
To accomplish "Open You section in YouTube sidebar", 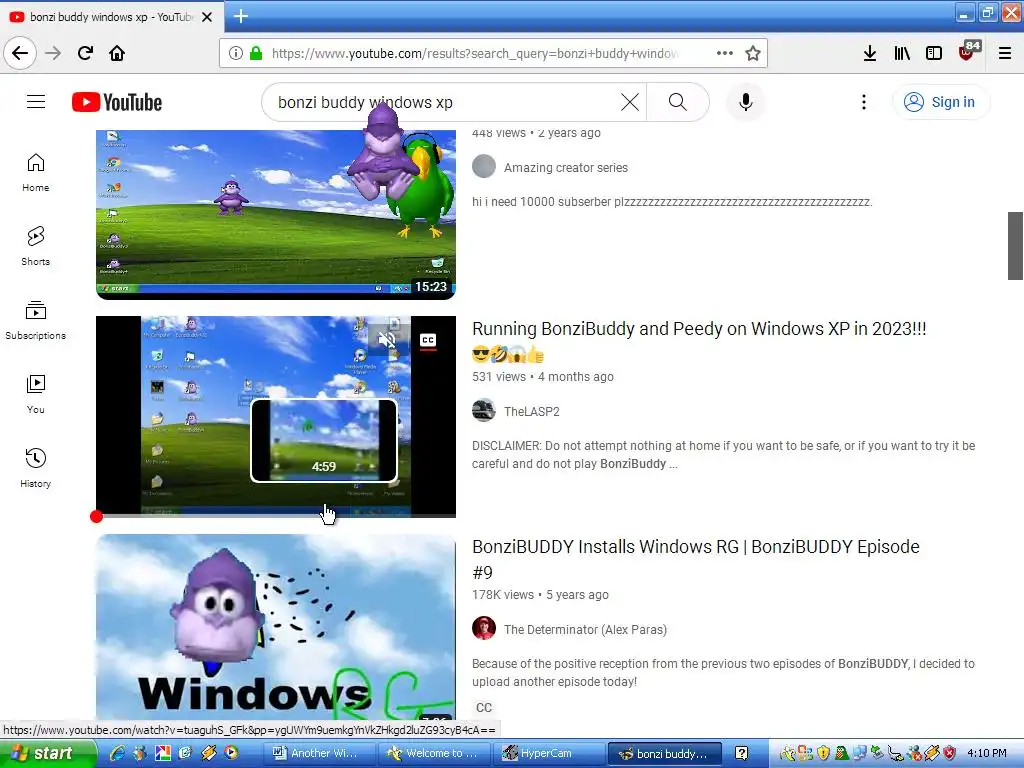I will (36, 394).
